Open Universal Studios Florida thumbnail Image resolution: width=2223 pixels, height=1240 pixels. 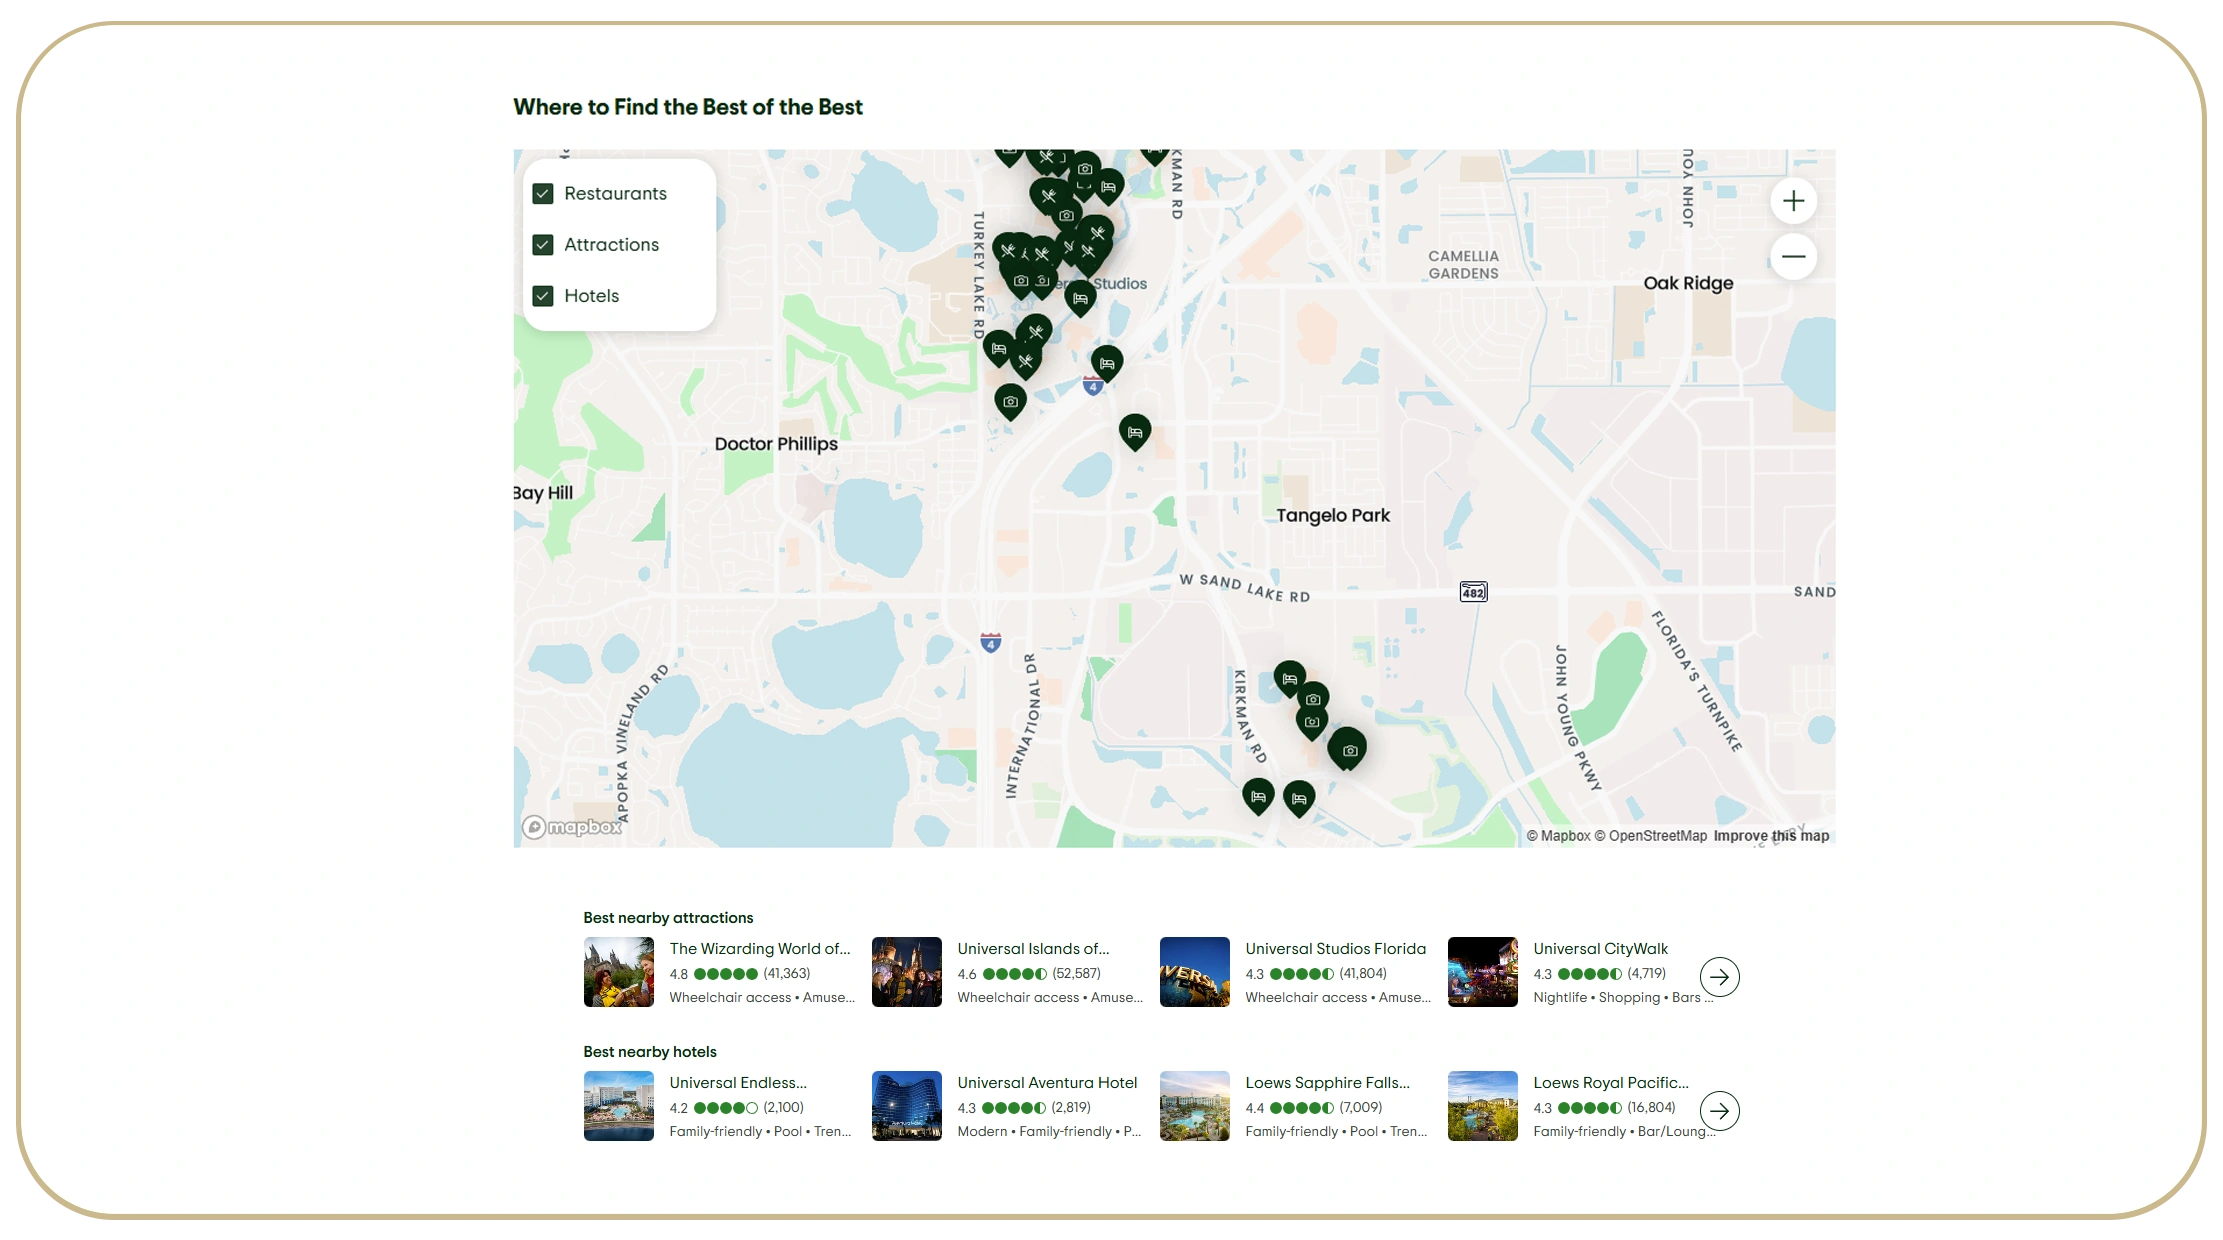(x=1195, y=972)
